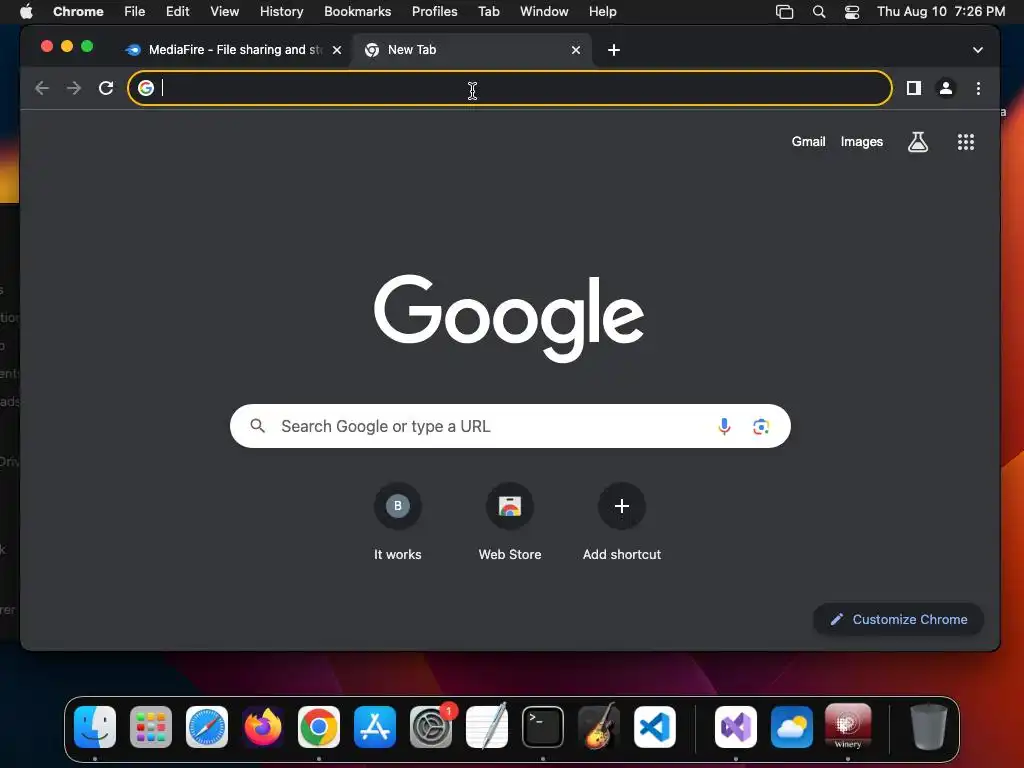Open the Google apps grid
Viewport: 1024px width, 768px height.
click(966, 142)
